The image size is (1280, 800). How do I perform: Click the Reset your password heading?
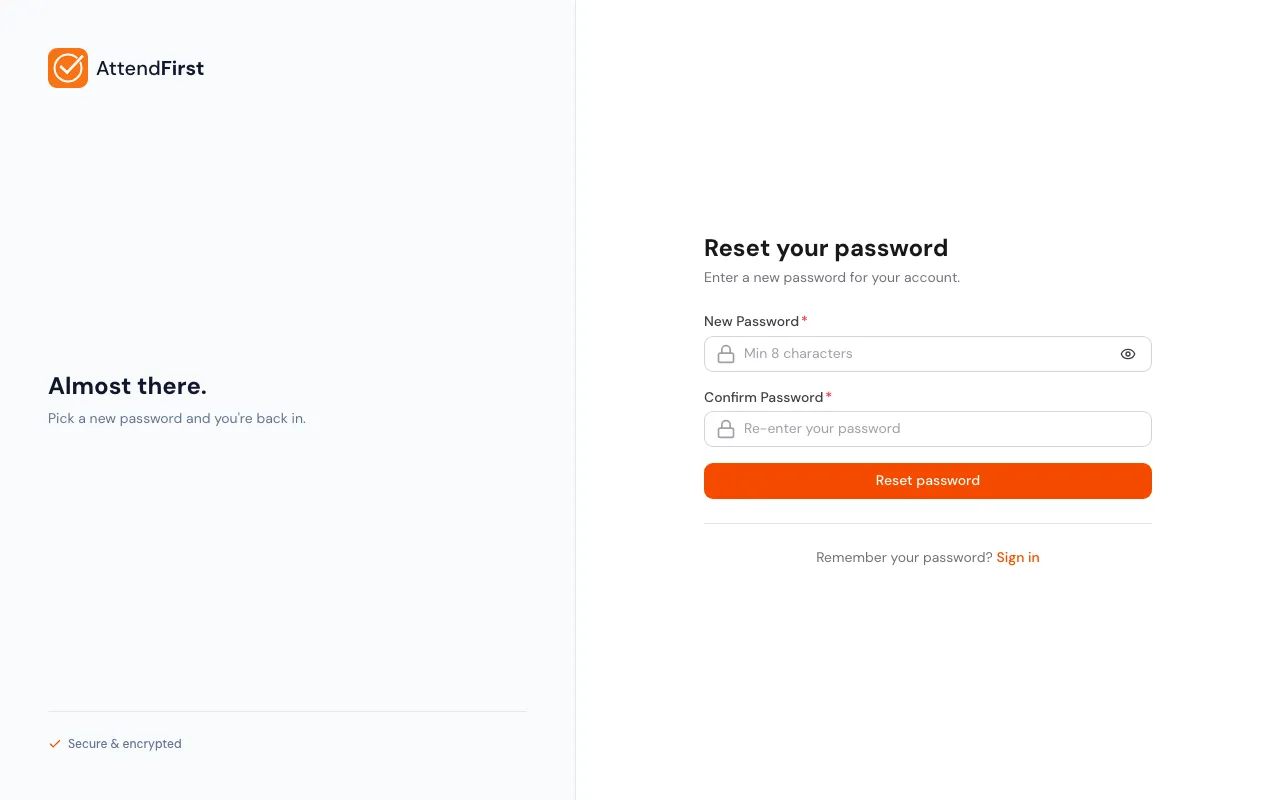[826, 248]
